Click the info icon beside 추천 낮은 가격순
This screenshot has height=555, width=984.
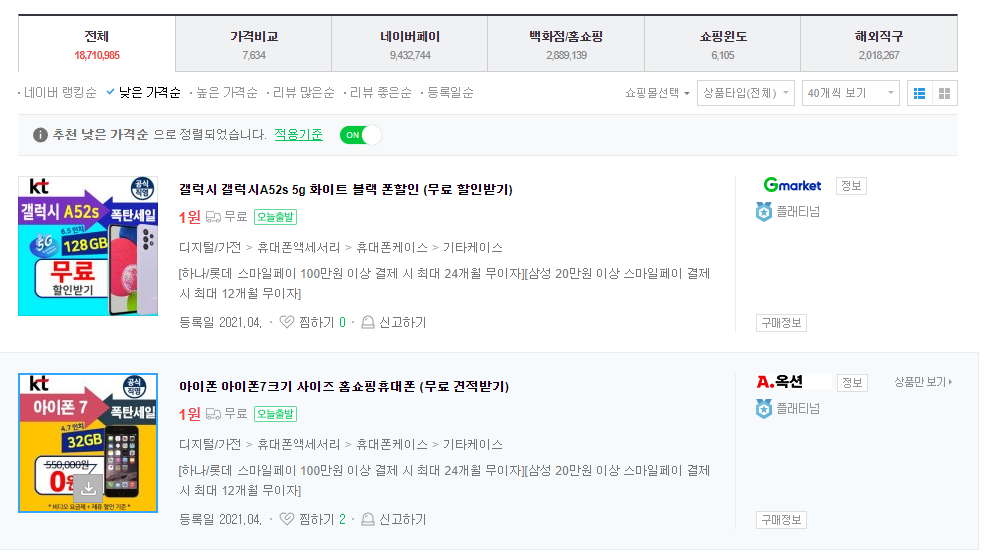pyautogui.click(x=40, y=135)
